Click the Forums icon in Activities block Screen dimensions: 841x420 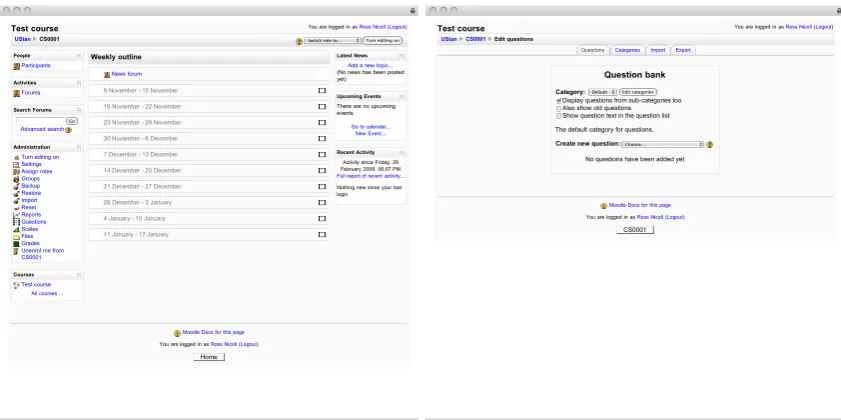pos(17,93)
